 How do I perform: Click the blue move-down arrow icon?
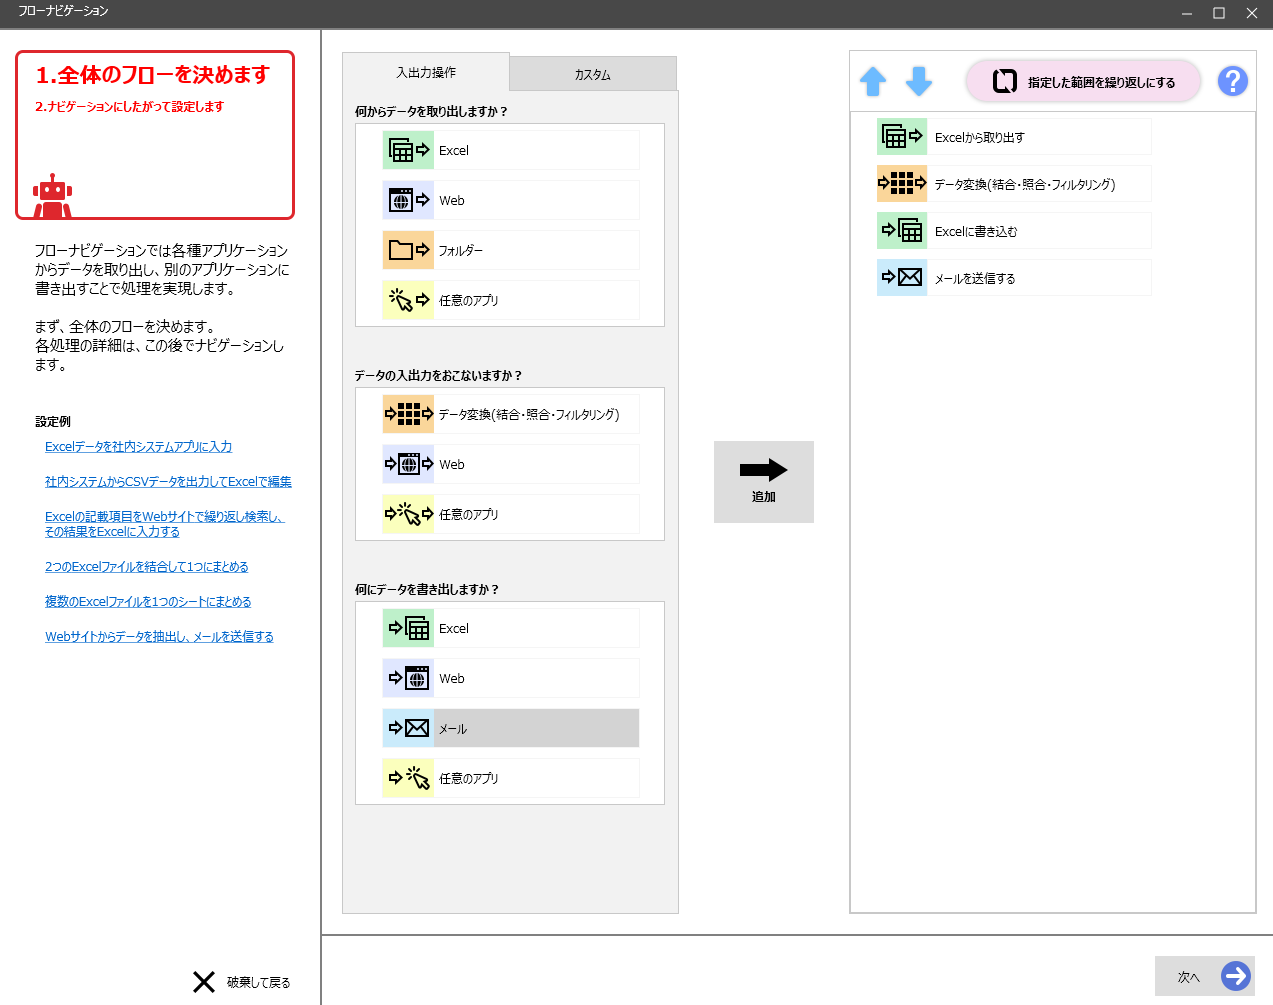click(918, 82)
